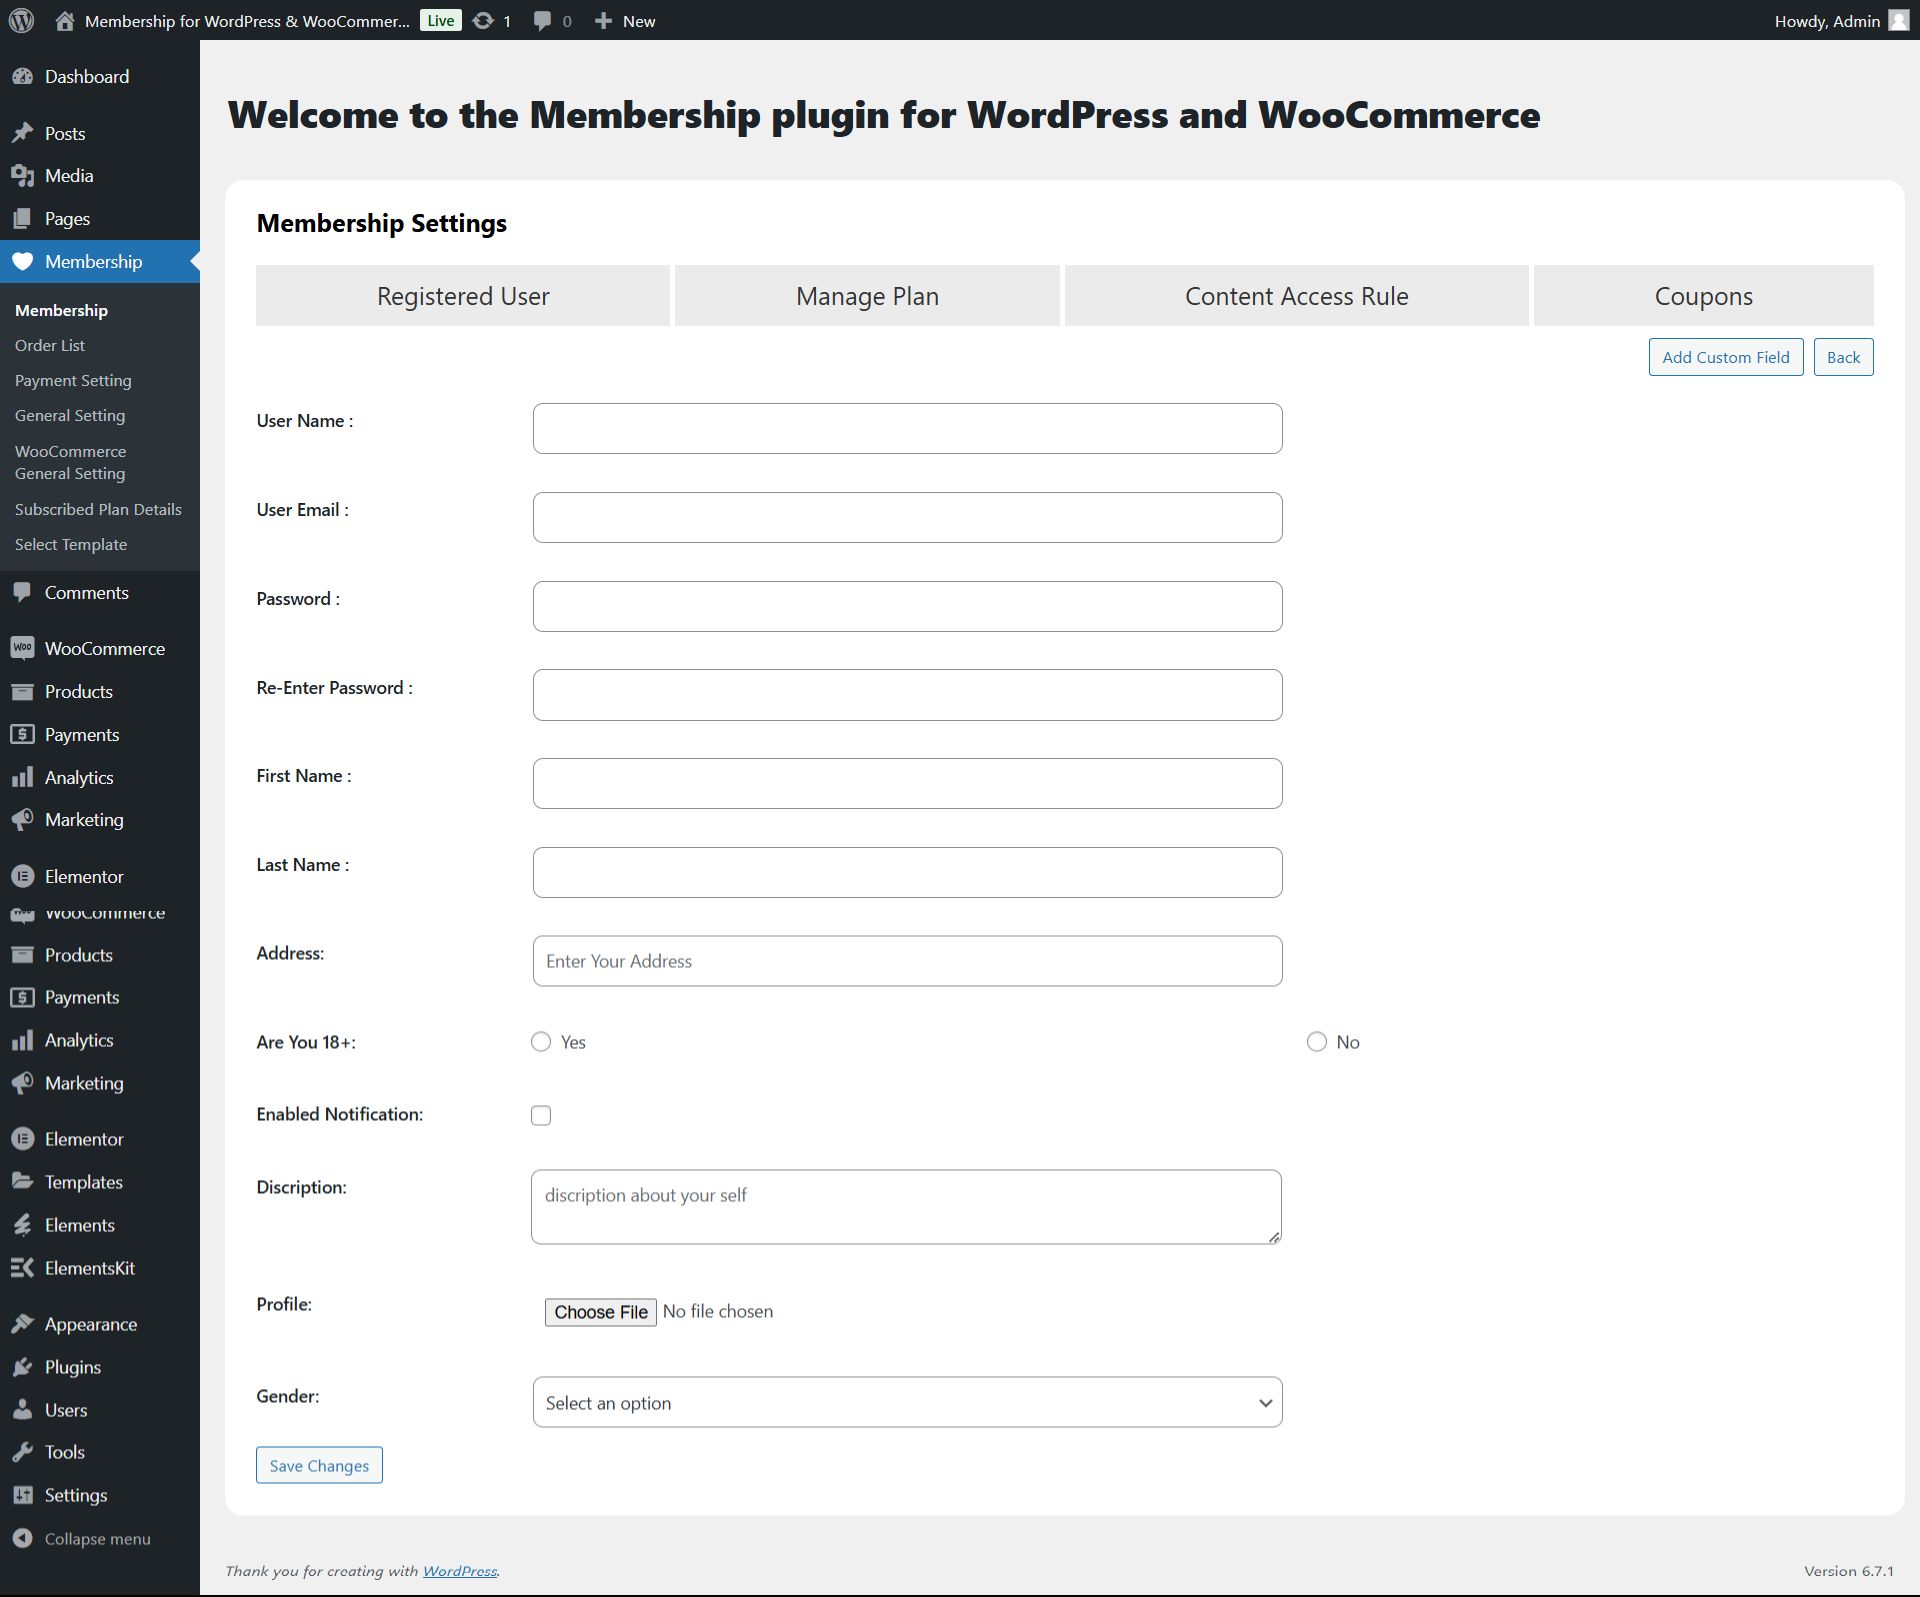The image size is (1920, 1597).
Task: Switch to the Manage Plan tab
Action: [867, 296]
